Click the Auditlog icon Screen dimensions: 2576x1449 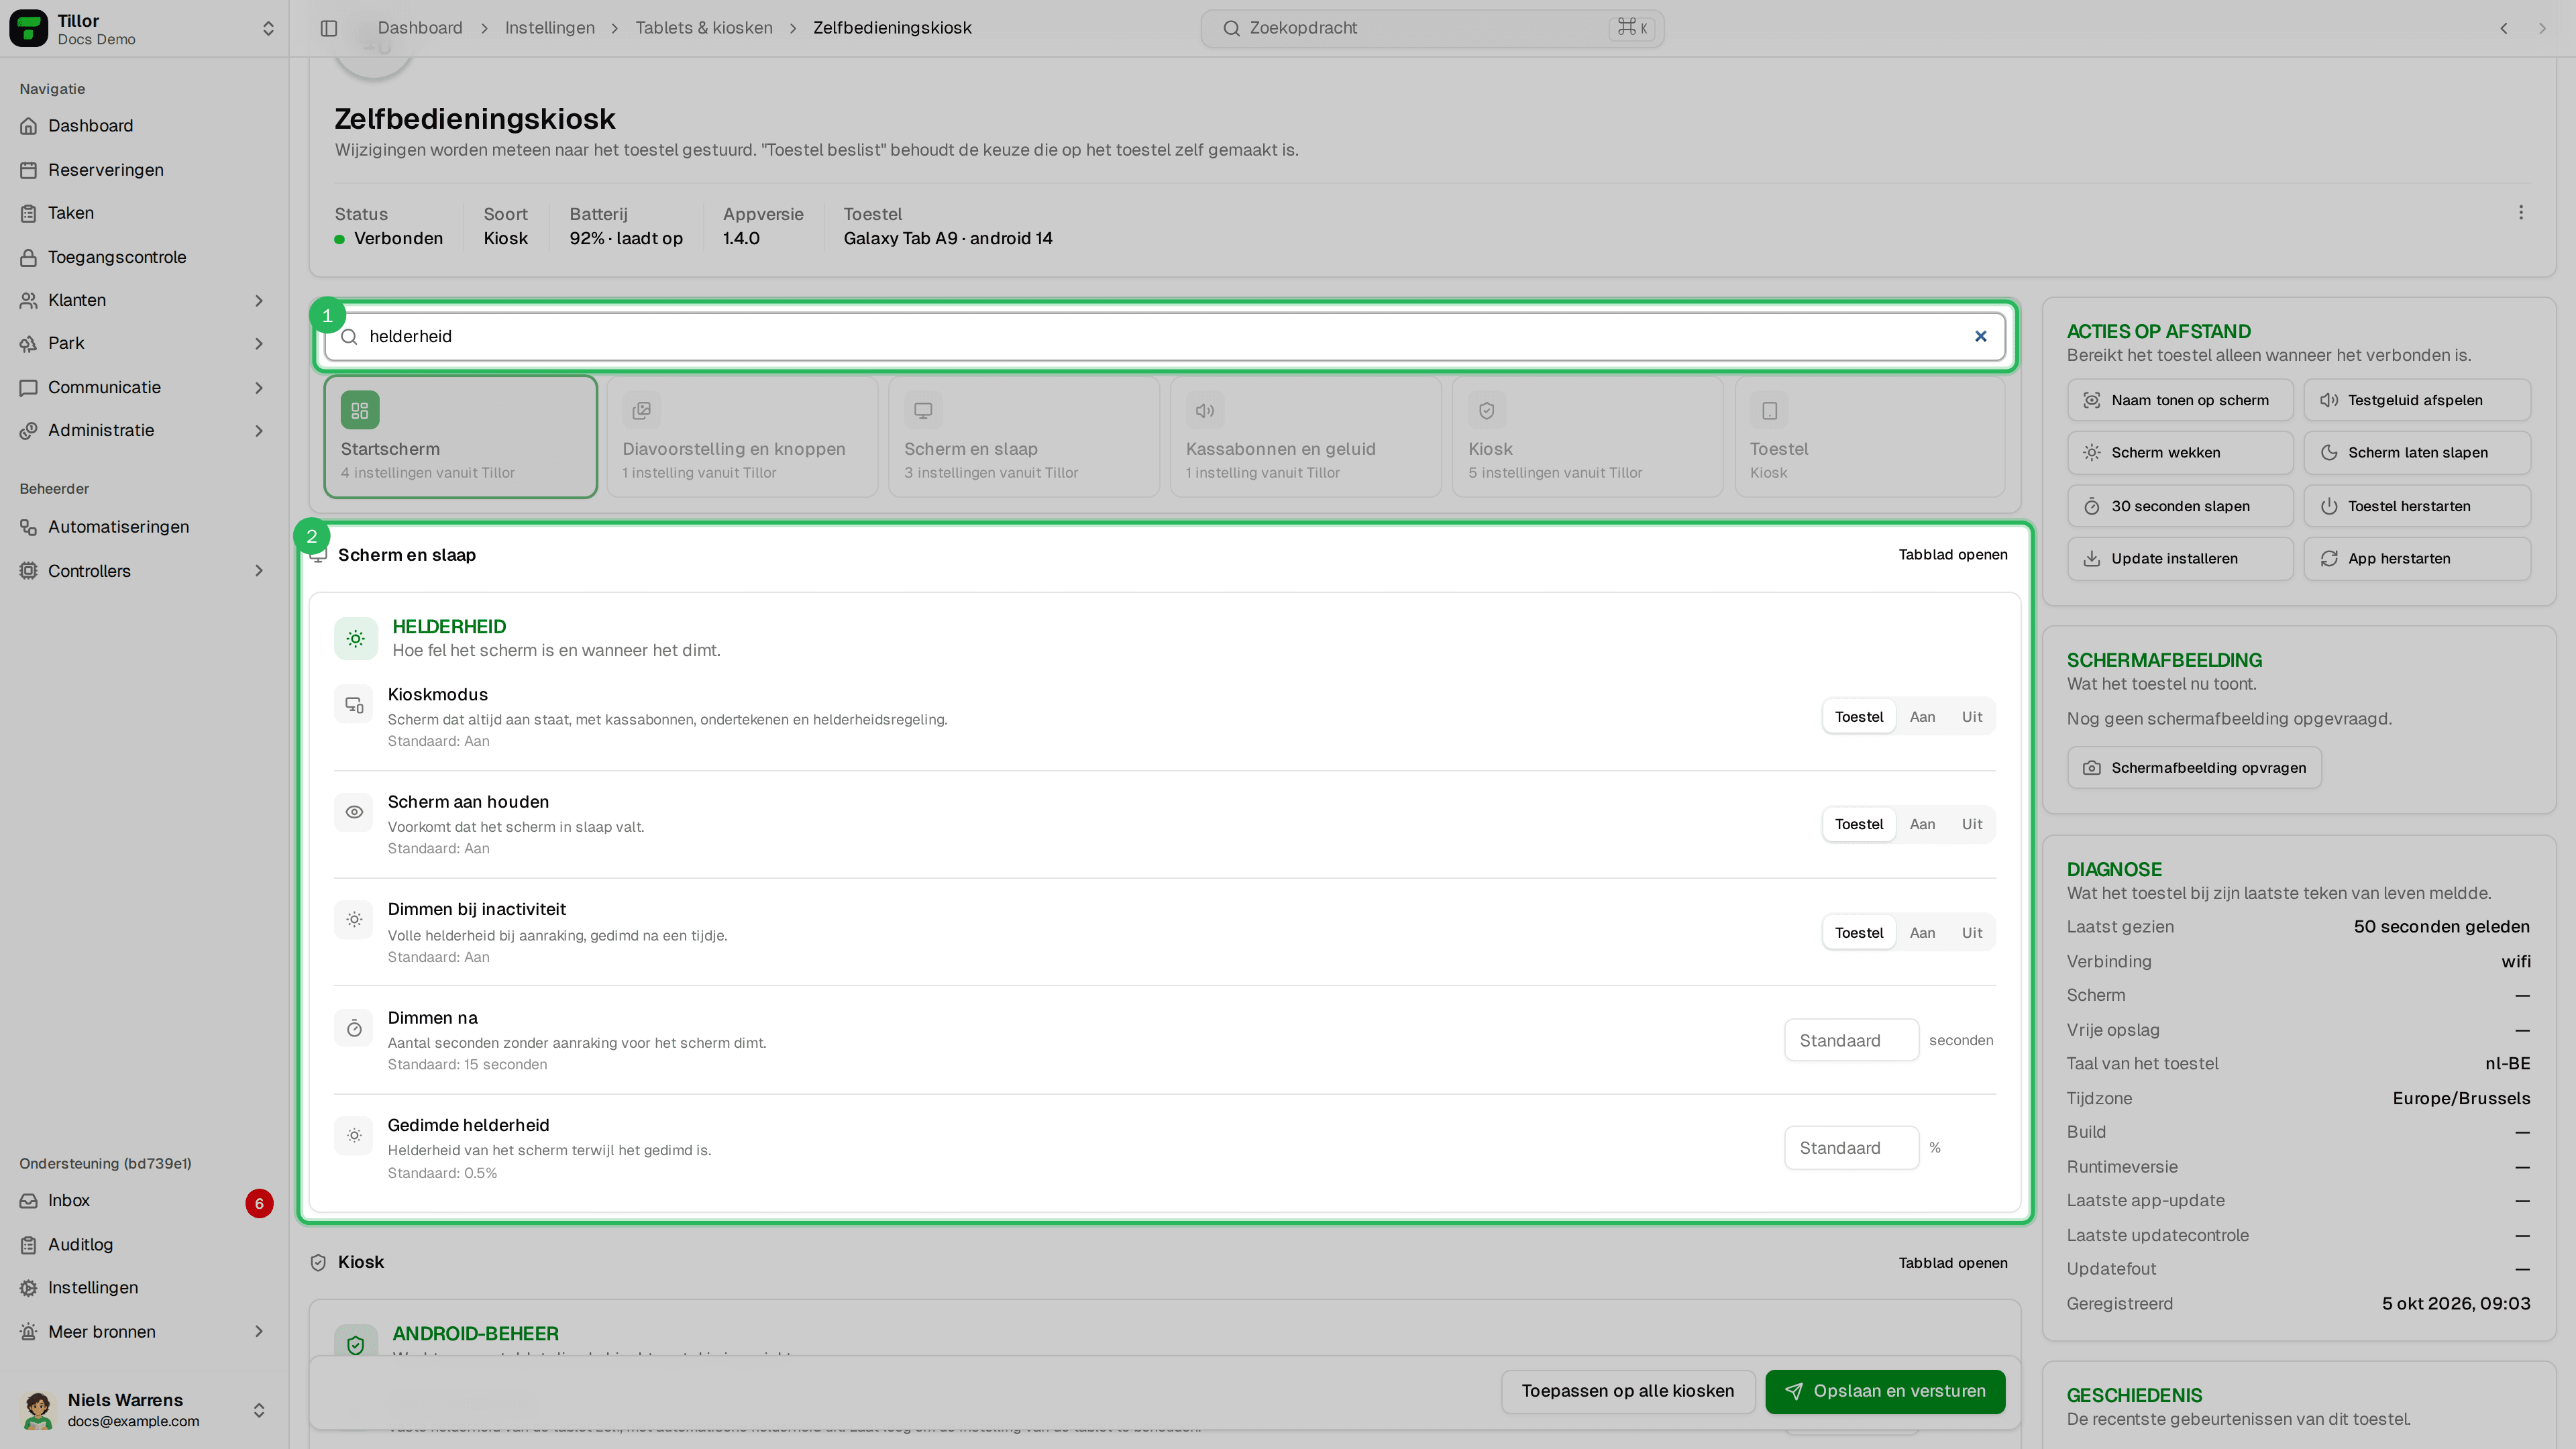pyautogui.click(x=29, y=1245)
